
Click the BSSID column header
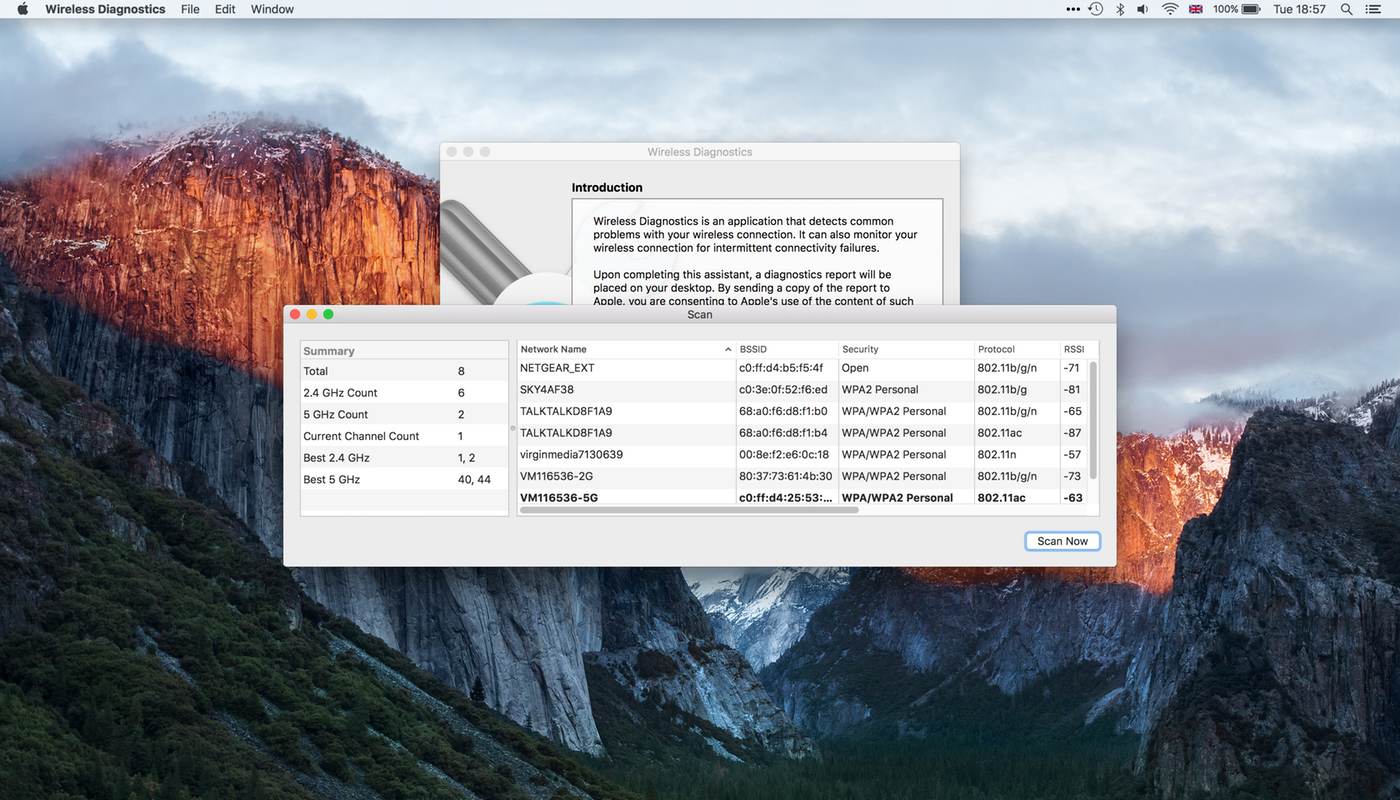(787, 349)
